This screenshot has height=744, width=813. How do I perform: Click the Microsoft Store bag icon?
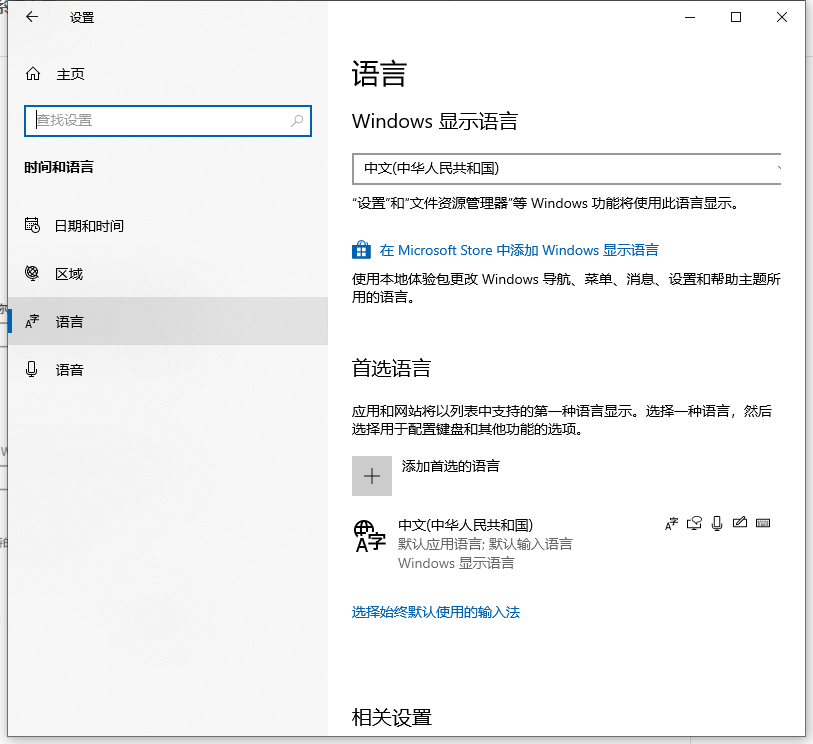[361, 250]
